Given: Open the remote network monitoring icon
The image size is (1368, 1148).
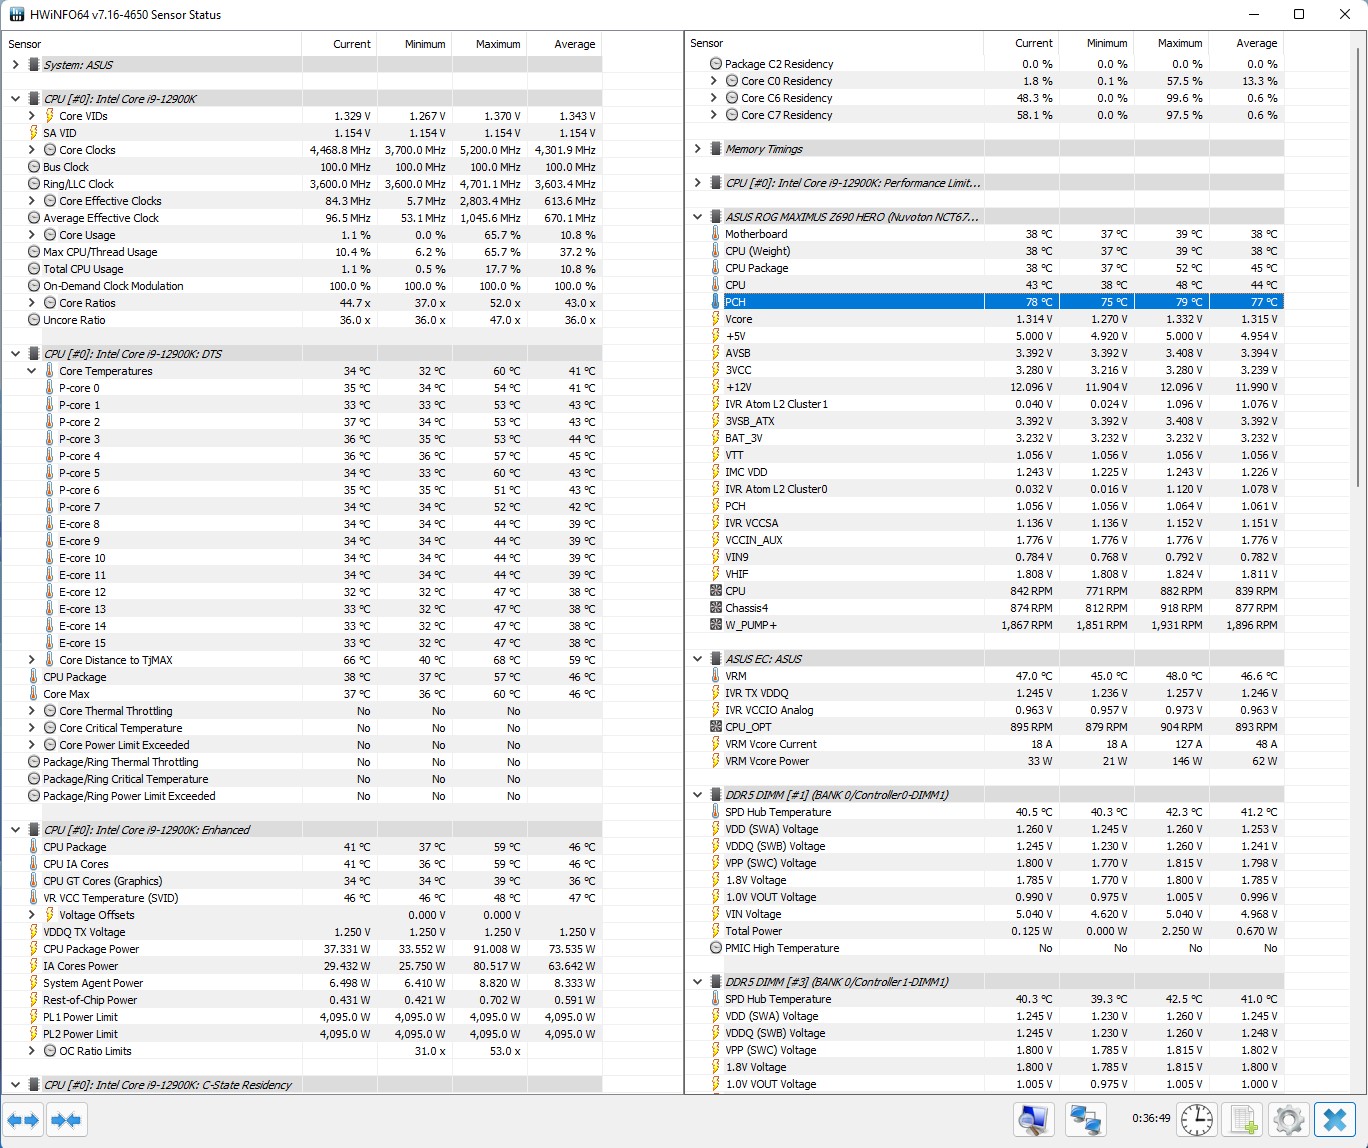Looking at the screenshot, I should (1085, 1119).
